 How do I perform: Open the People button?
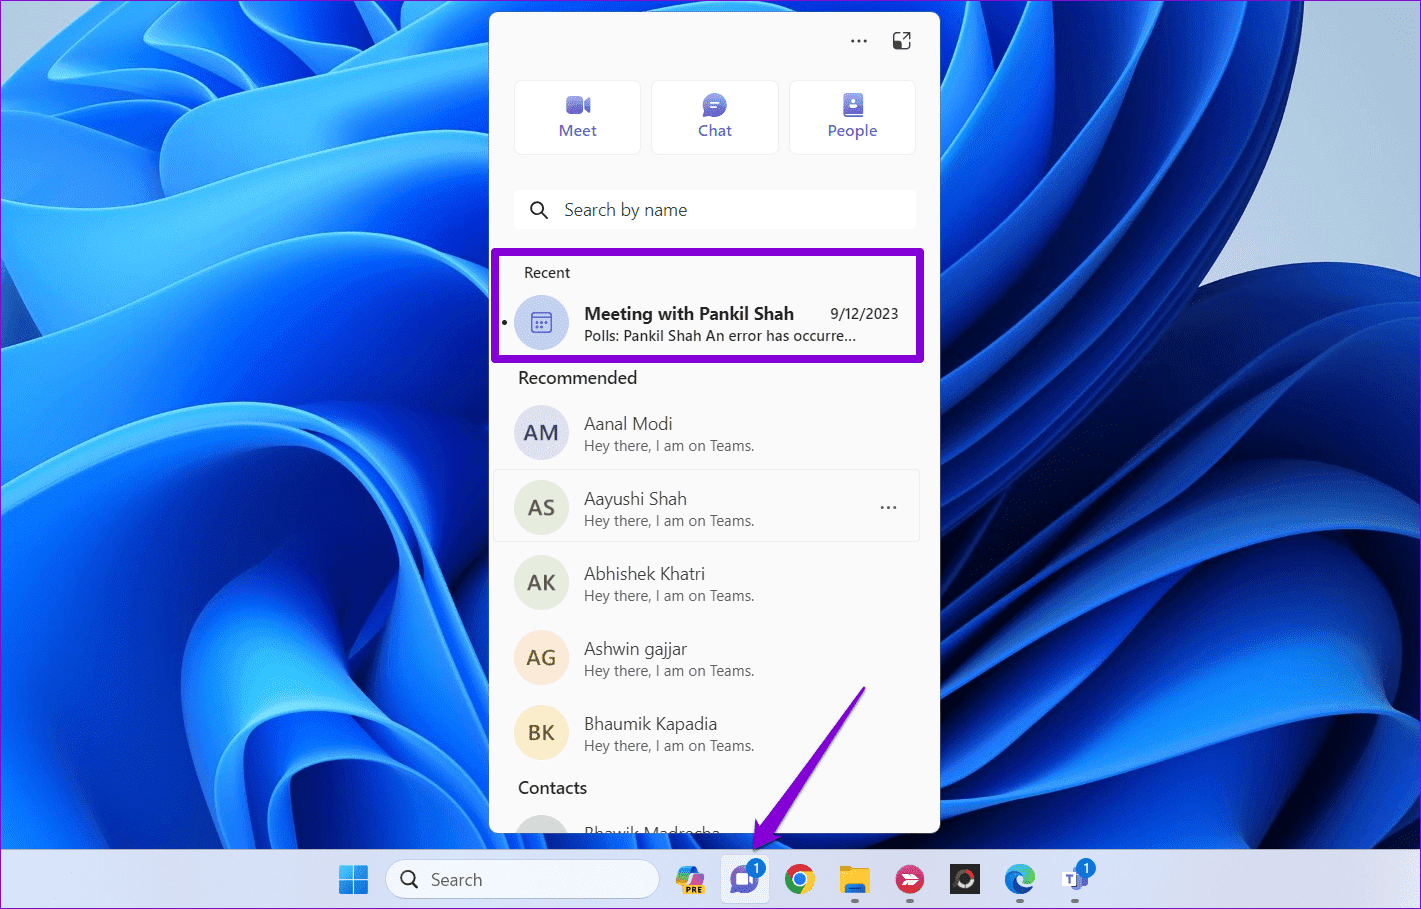(x=852, y=117)
